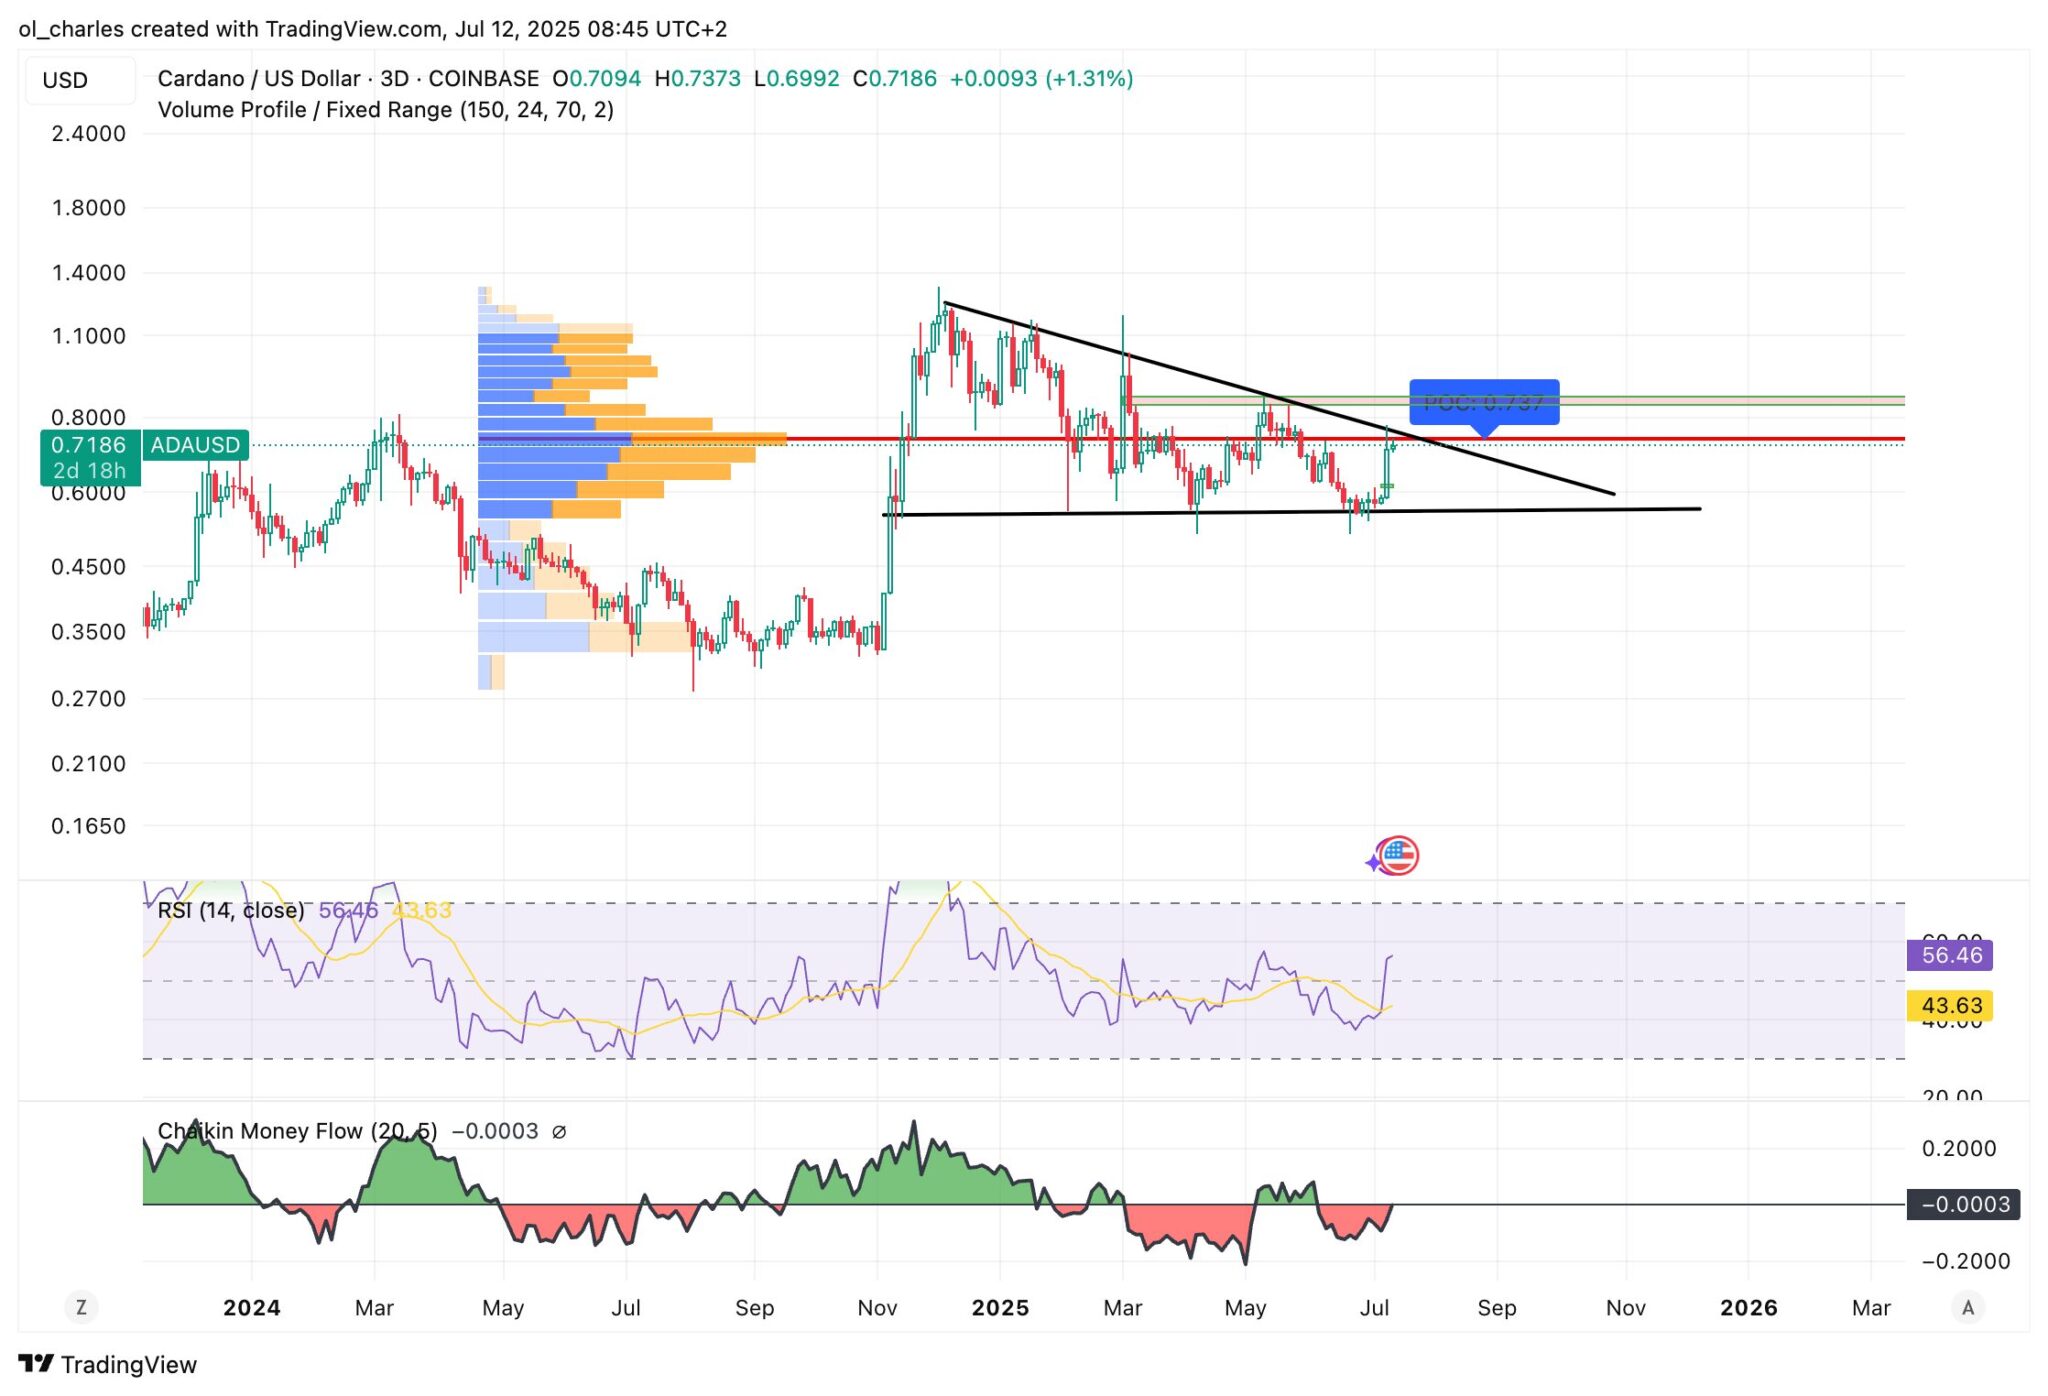Click the yellow 43.63 RSI average tag
This screenshot has height=1396, width=2048.
[x=1950, y=1006]
